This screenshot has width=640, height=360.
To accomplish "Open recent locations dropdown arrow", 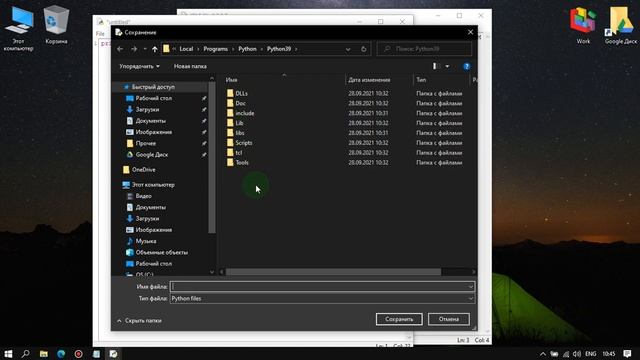I will click(x=145, y=49).
